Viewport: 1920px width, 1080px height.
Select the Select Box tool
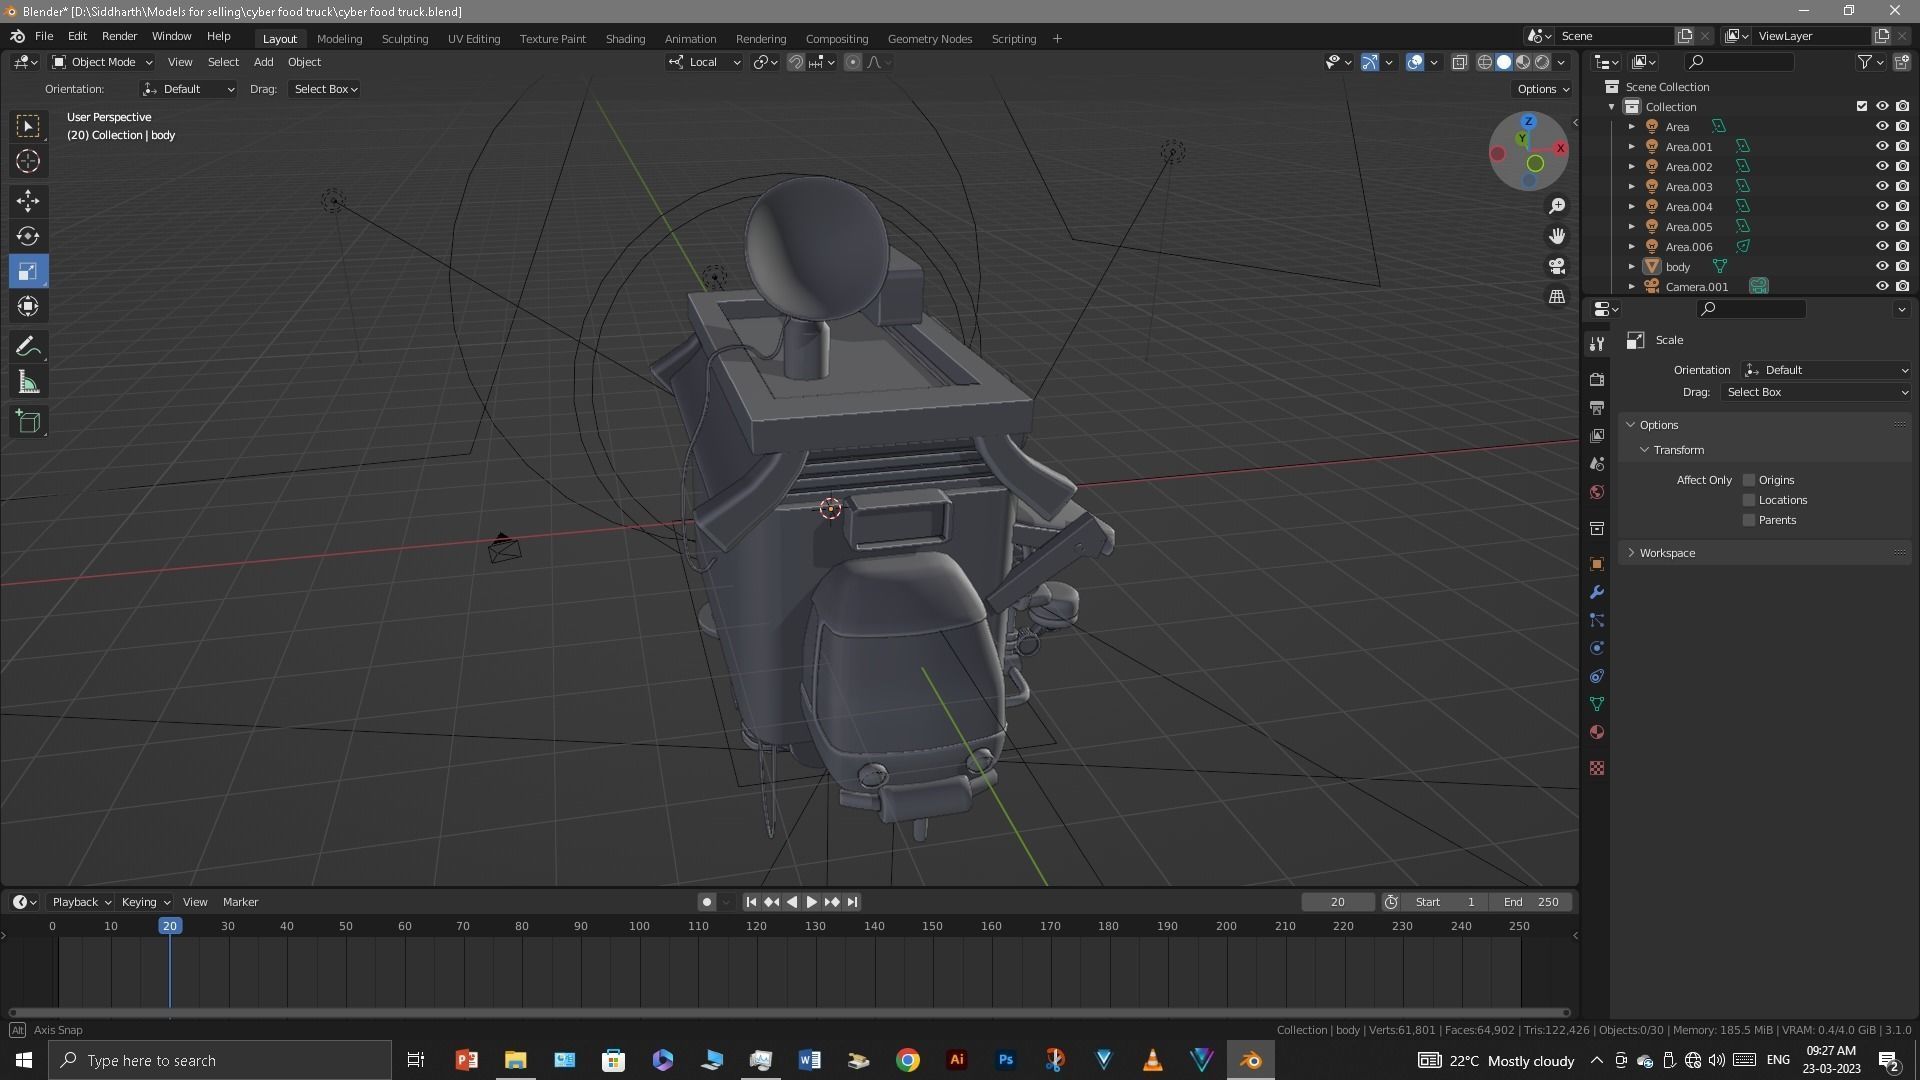tap(28, 126)
